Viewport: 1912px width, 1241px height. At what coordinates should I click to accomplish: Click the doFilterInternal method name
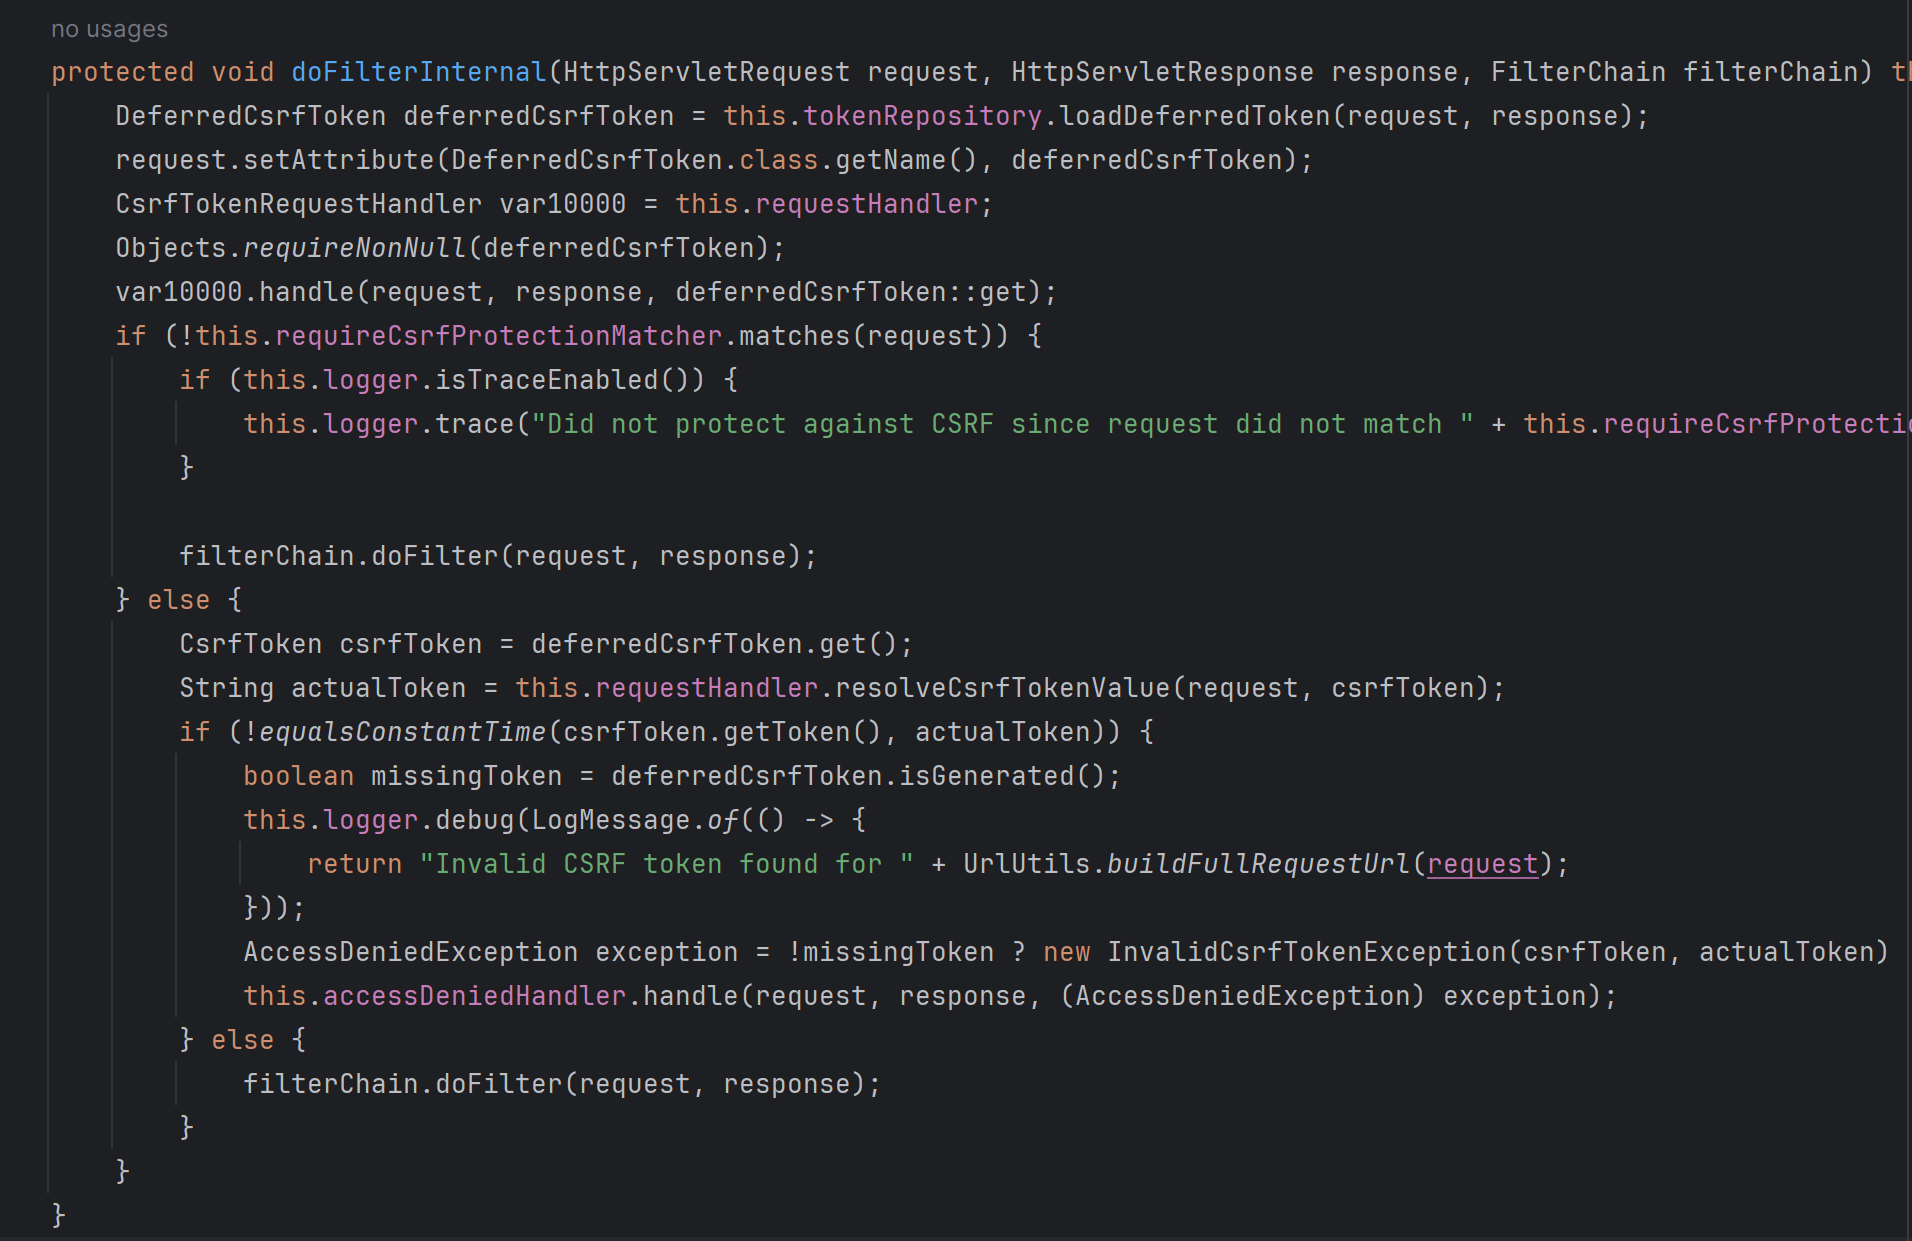click(x=419, y=72)
